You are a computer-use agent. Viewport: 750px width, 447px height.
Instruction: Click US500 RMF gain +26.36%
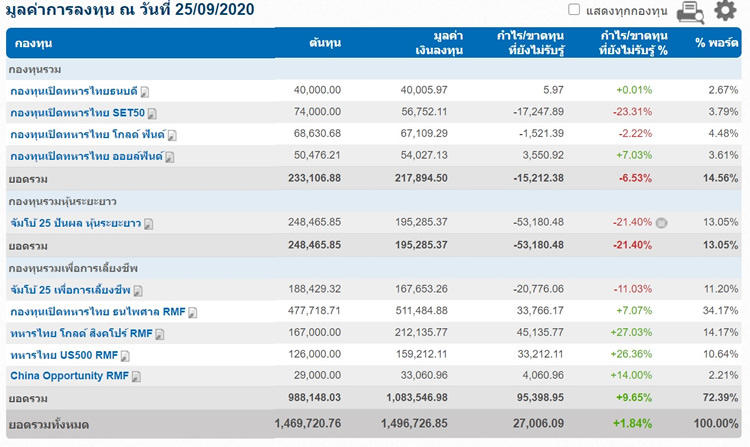click(631, 354)
